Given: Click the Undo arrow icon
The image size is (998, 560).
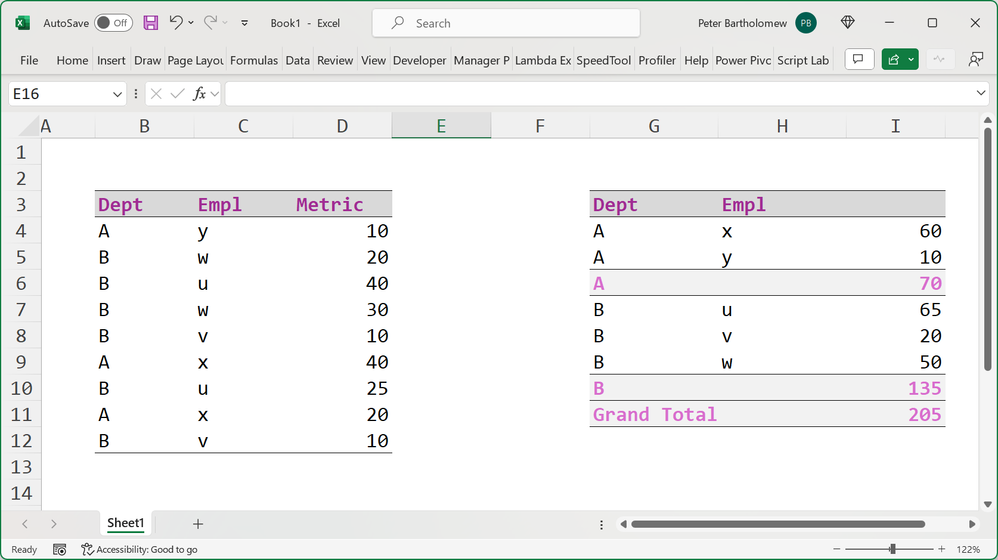Looking at the screenshot, I should [x=177, y=23].
